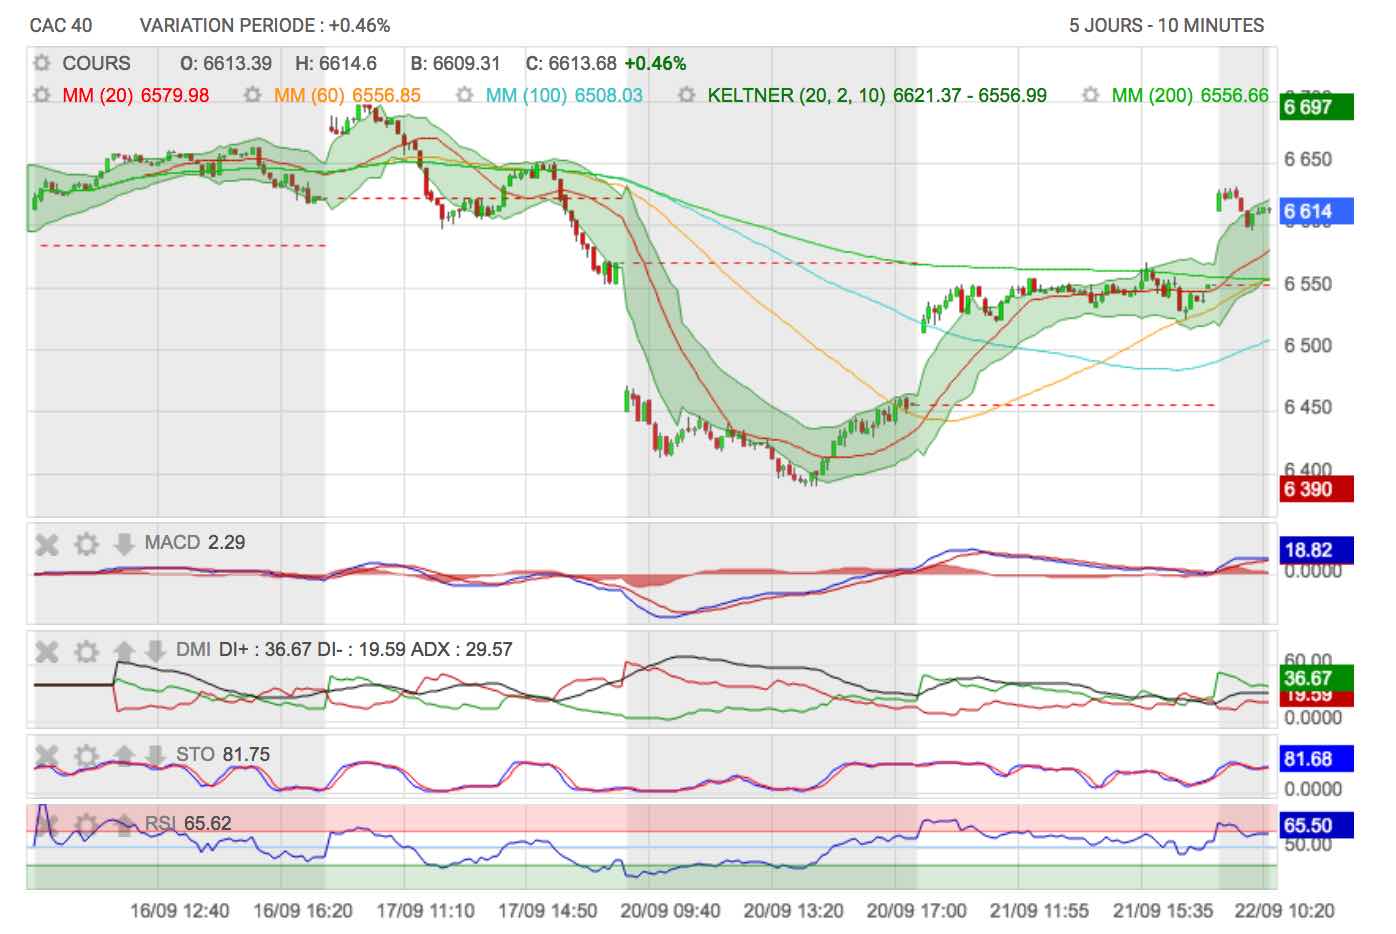This screenshot has width=1396, height=934.
Task: Open settings gear for MM (20) average
Action: coord(42,95)
